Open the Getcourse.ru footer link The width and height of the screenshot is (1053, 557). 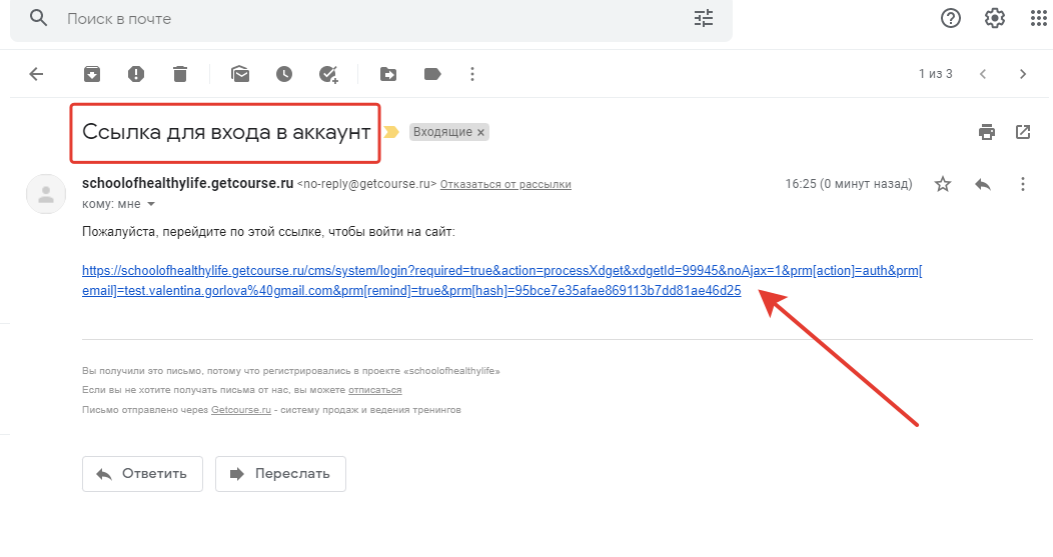click(x=241, y=410)
